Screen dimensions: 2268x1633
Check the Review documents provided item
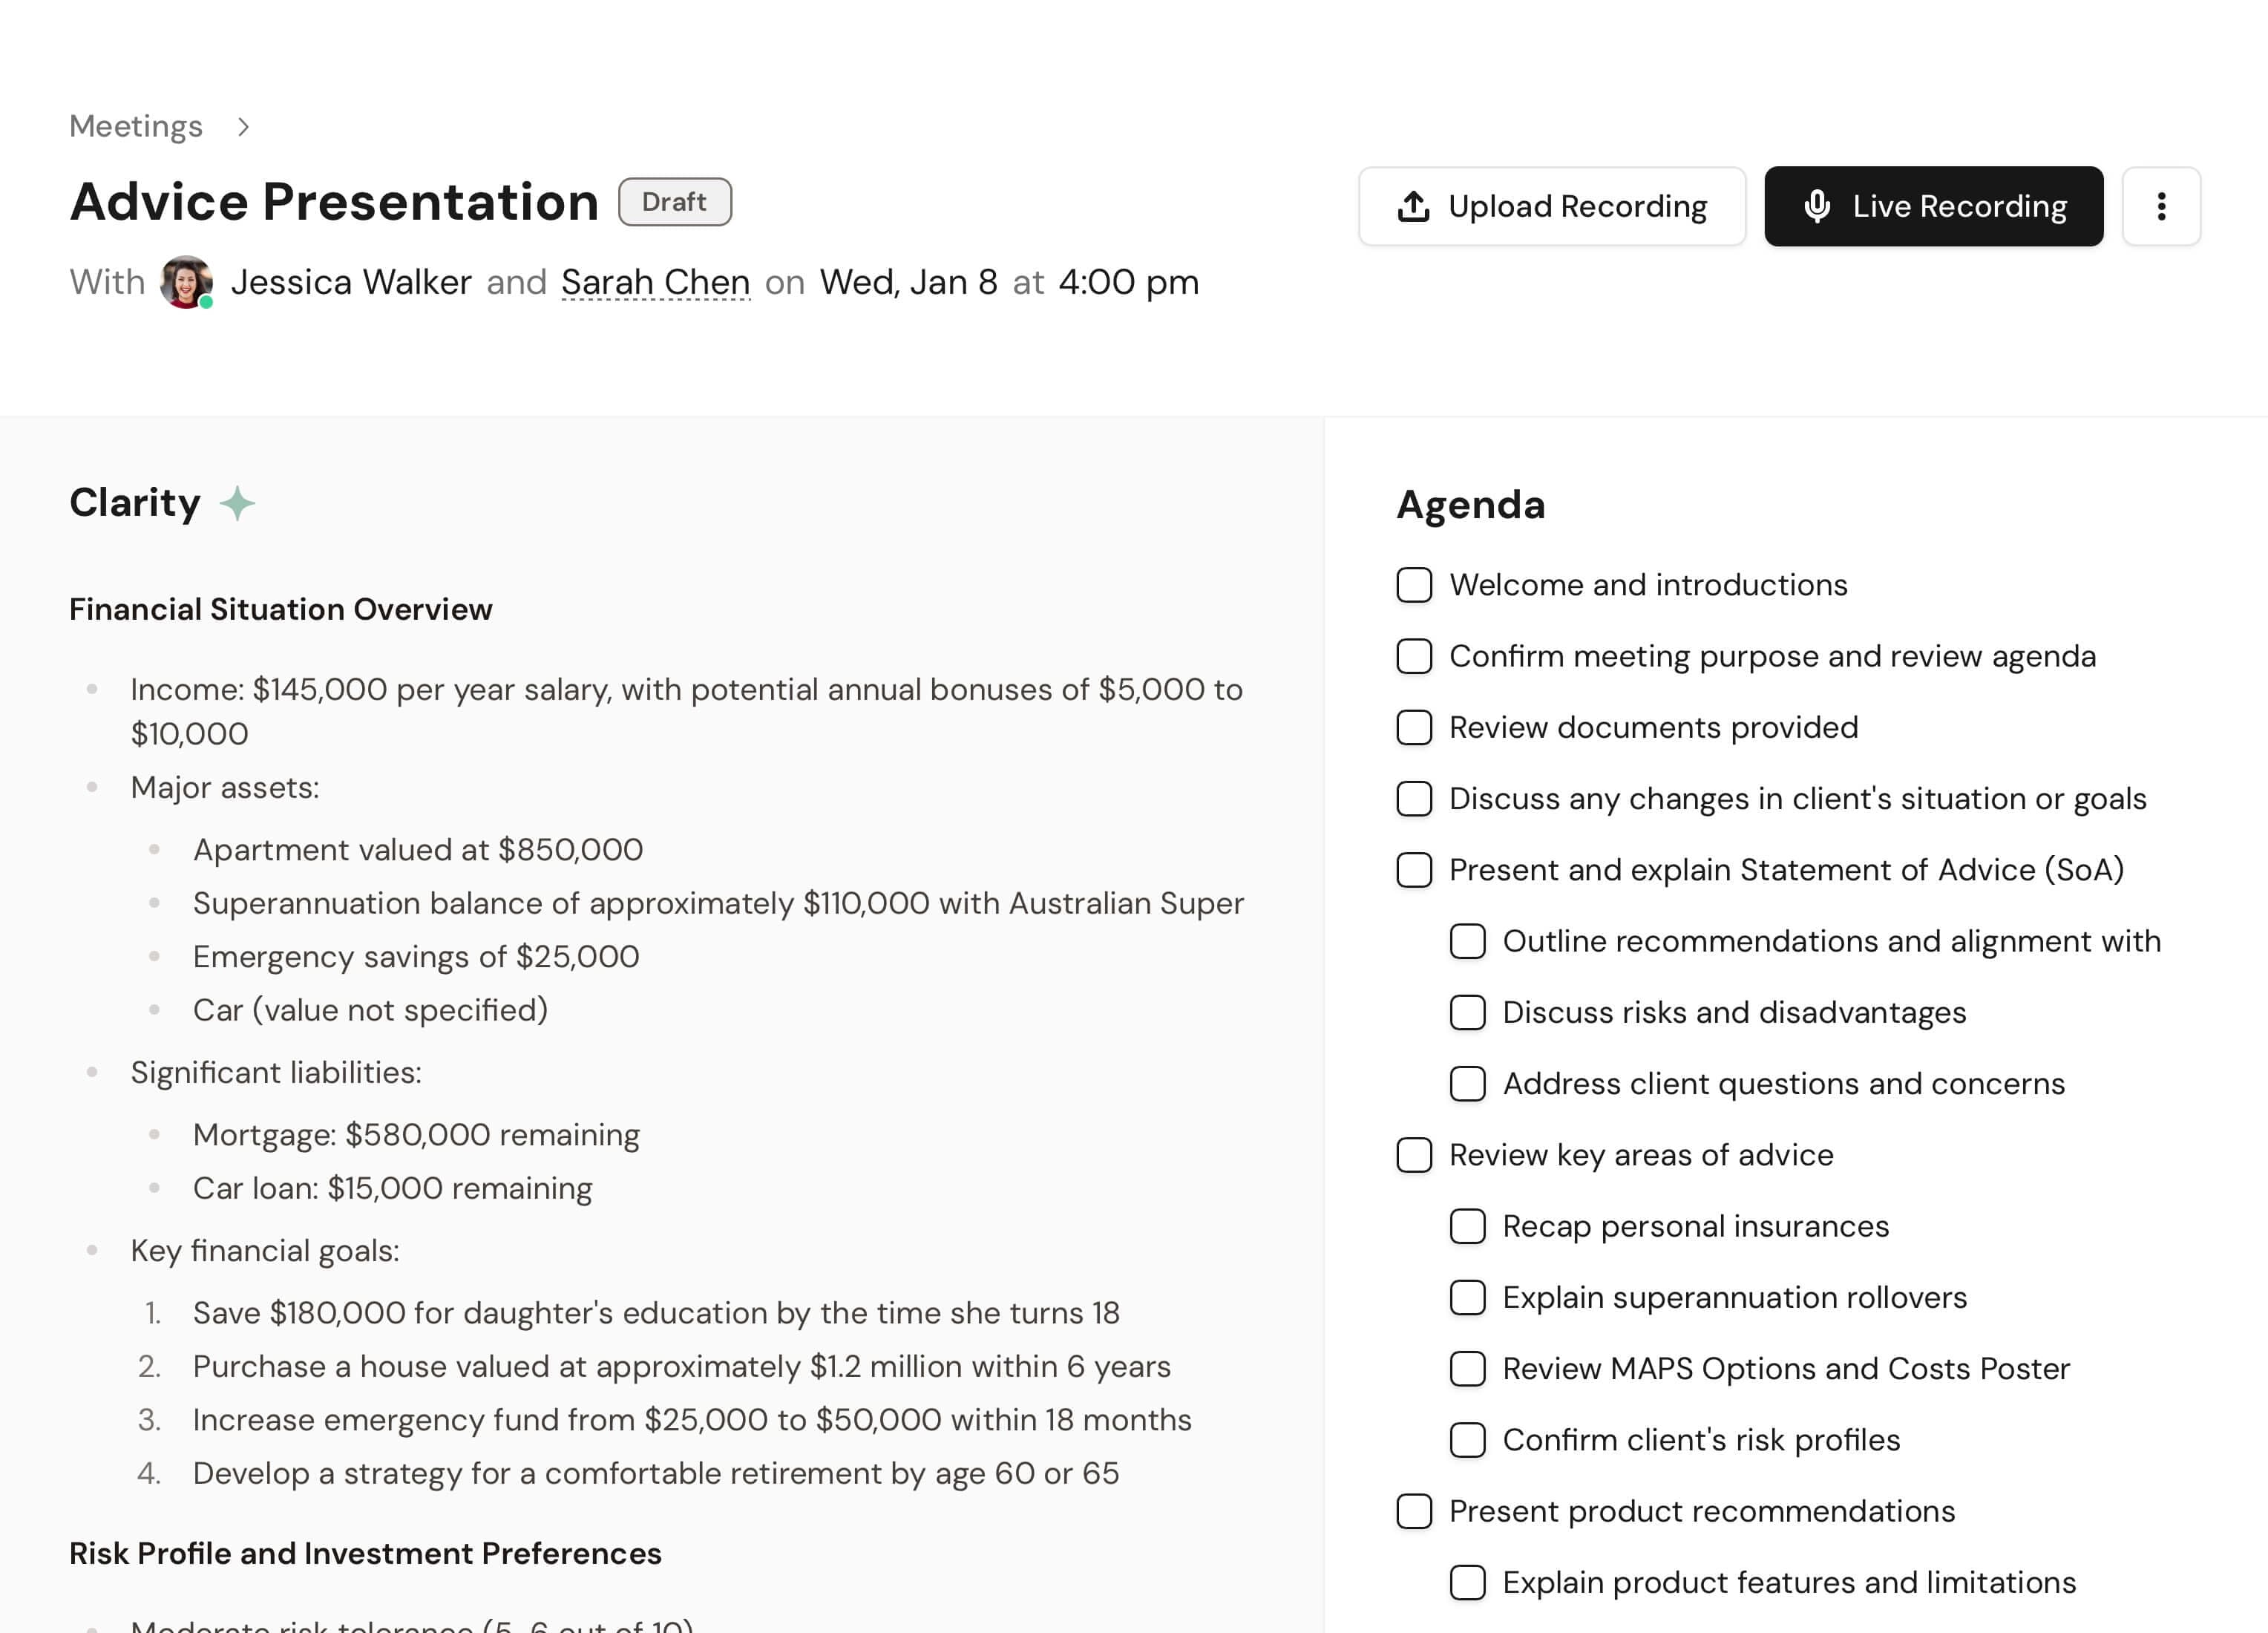pos(1414,728)
